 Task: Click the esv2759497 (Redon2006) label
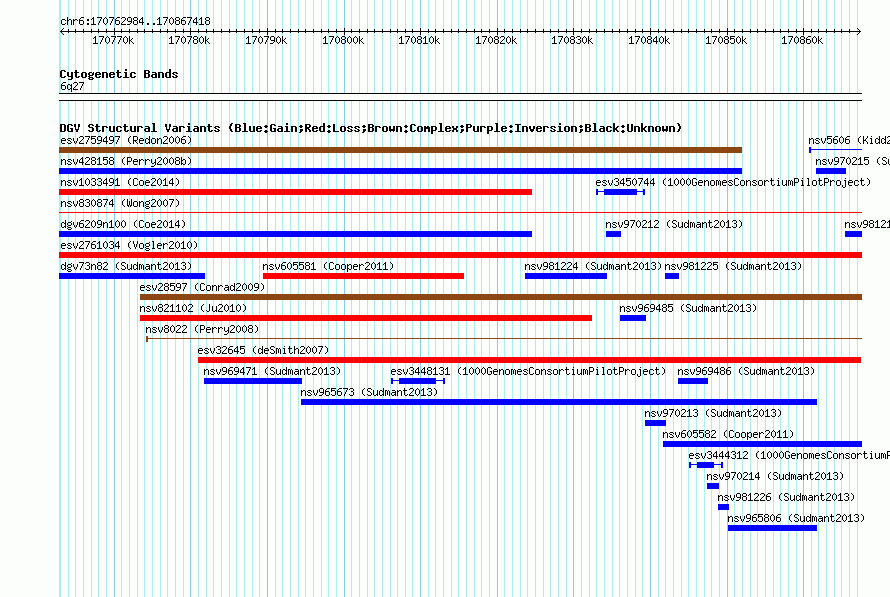coord(126,140)
